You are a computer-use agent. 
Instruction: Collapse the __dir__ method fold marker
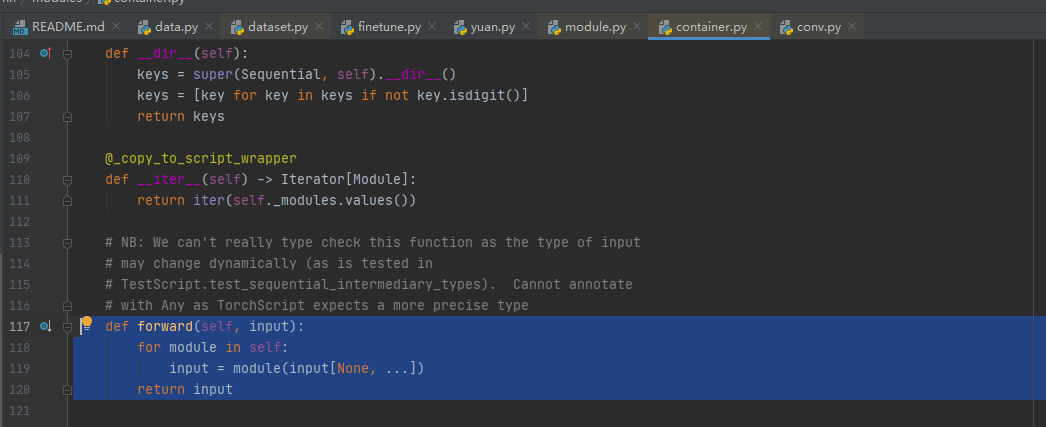(x=67, y=53)
